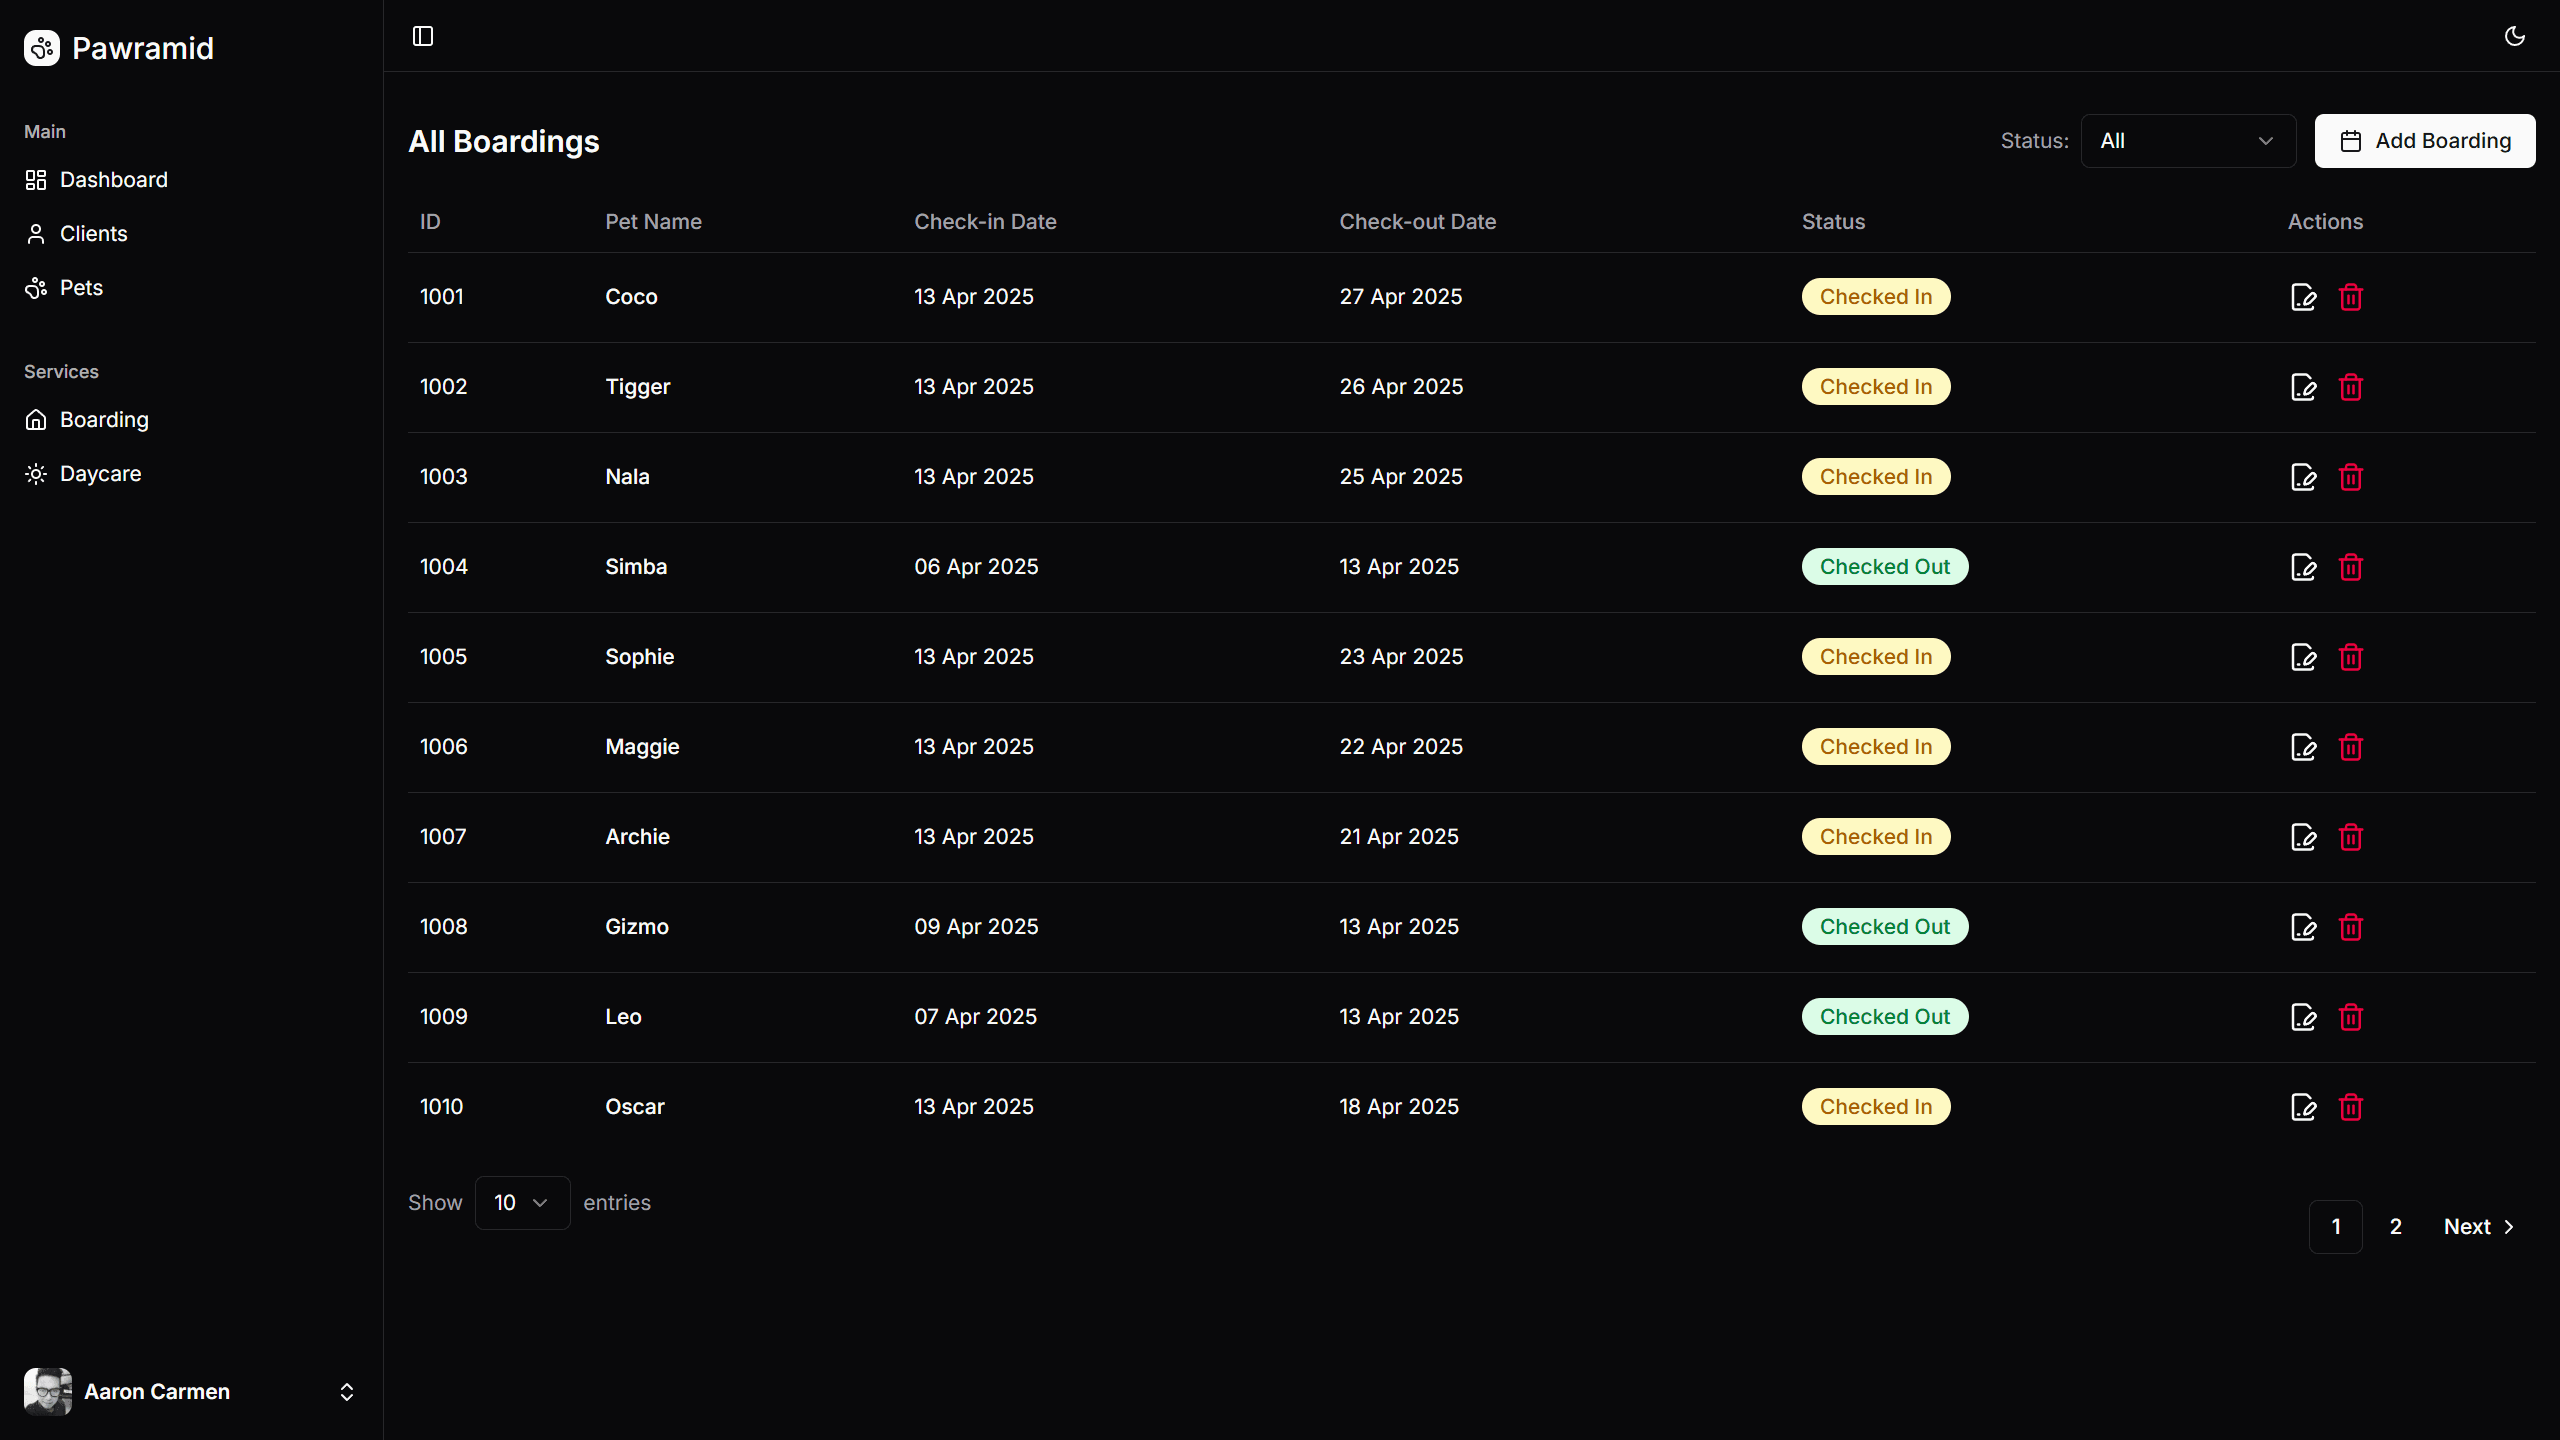Delete Tigger's boarding record
Screen dimensions: 2560x1440
(x=2351, y=387)
